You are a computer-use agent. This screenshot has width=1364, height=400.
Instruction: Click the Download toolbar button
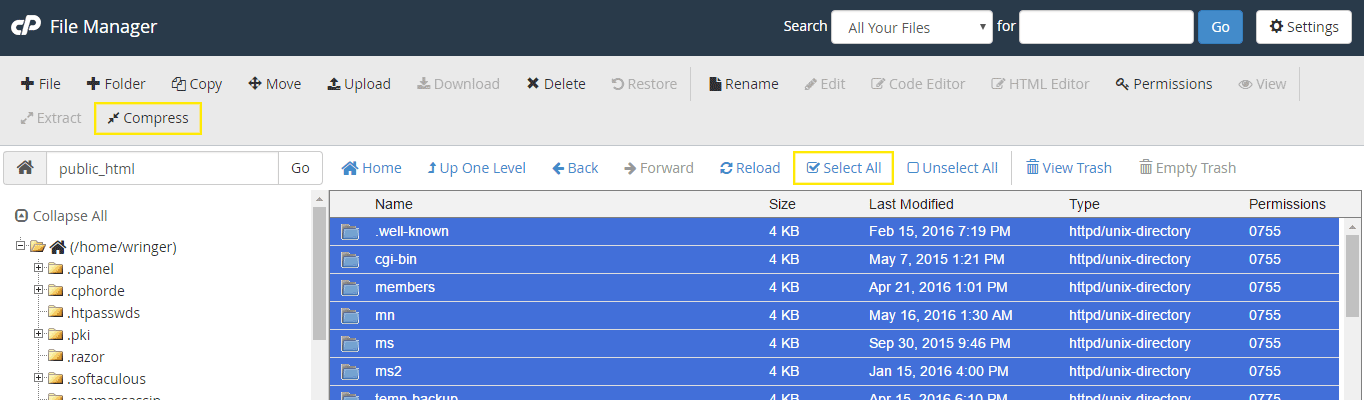458,84
